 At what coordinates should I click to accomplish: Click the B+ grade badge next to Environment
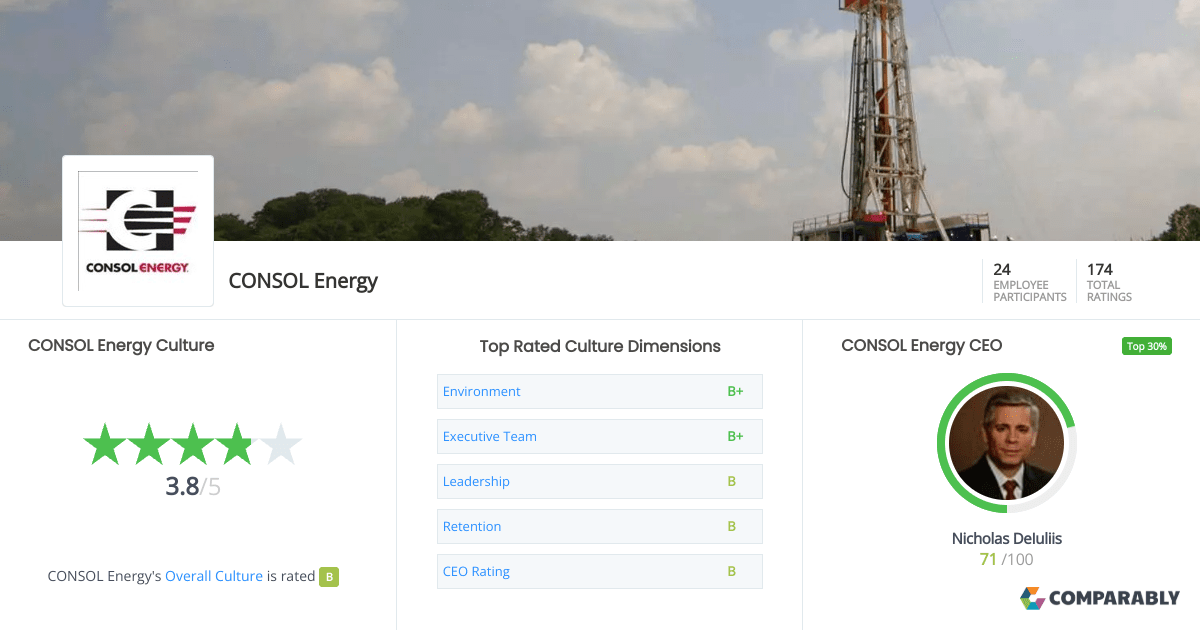click(736, 391)
